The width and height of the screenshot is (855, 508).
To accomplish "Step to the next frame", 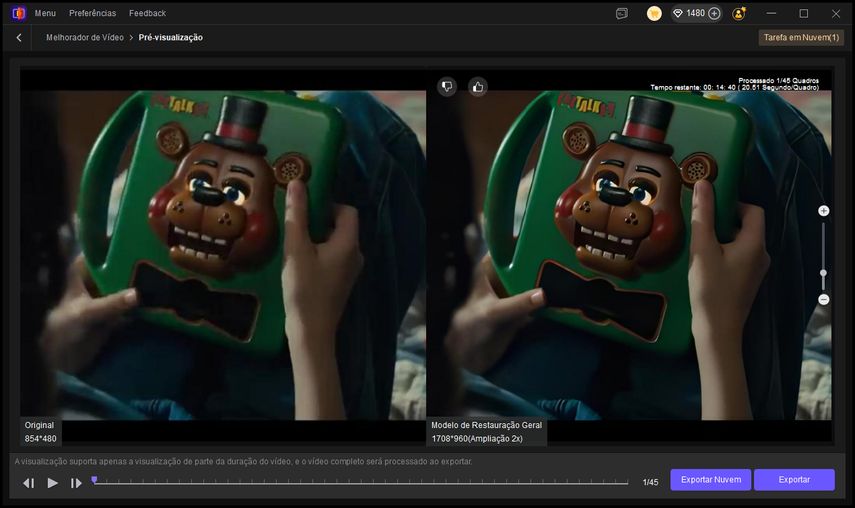I will (76, 483).
